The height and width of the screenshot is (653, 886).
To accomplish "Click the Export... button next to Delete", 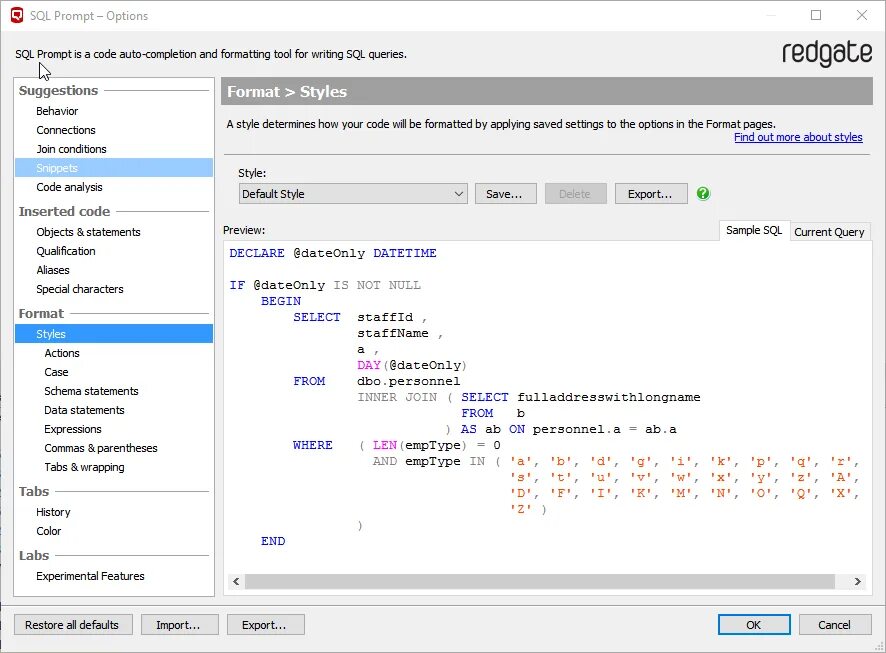I will pos(651,194).
